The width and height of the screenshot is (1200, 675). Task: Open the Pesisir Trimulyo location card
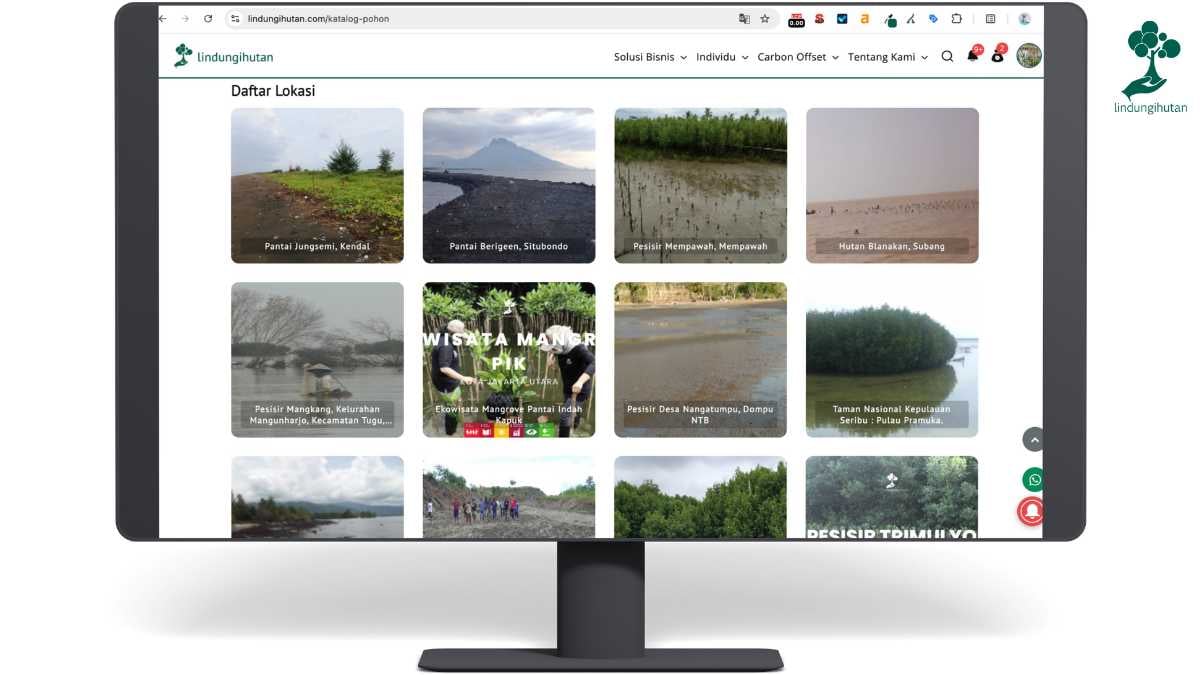click(x=892, y=497)
